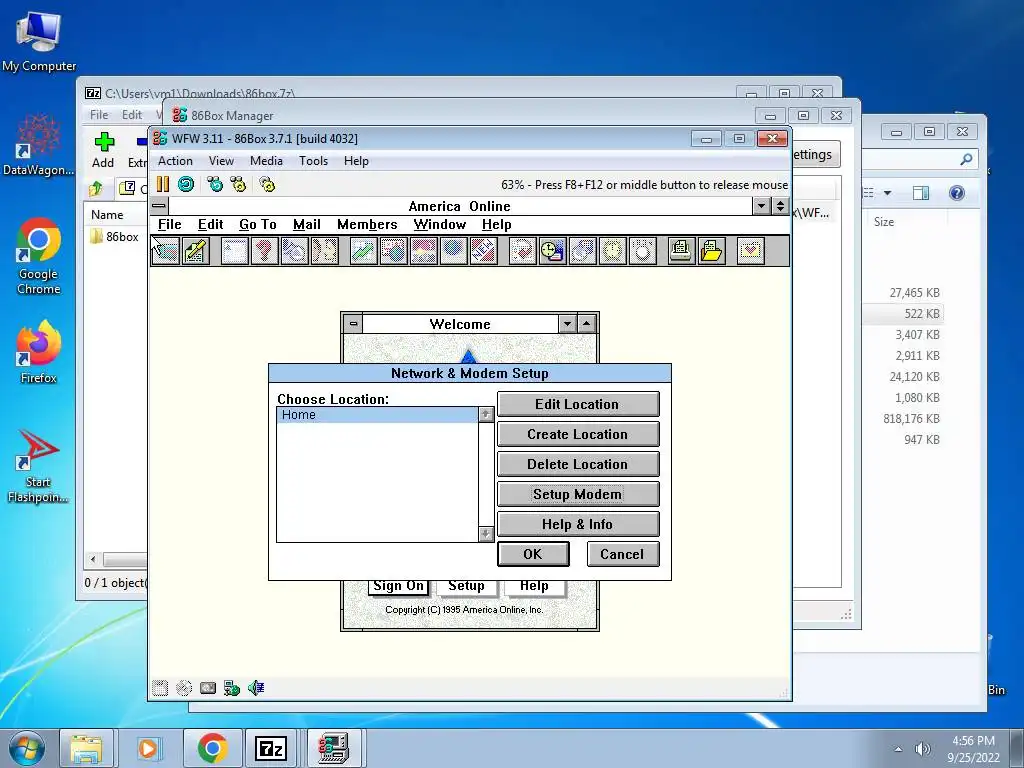Click the AOL Read New Mail toolbar icon
The height and width of the screenshot is (768, 1024).
pyautogui.click(x=166, y=251)
